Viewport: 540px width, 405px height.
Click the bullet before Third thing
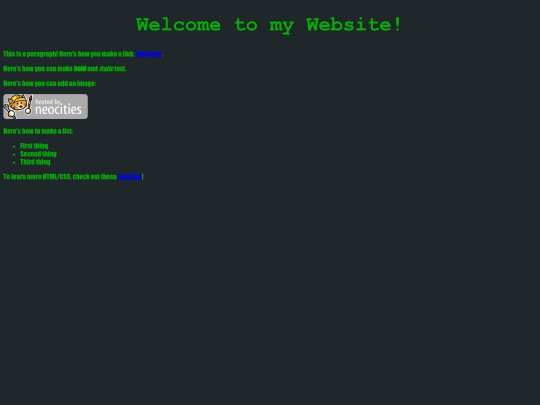click(x=14, y=162)
